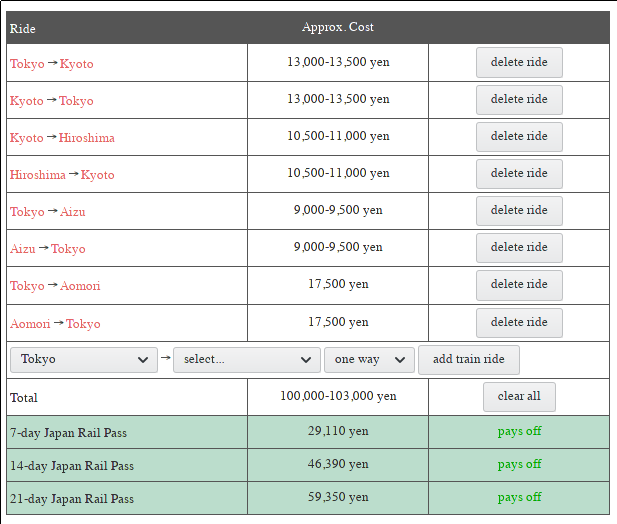Screen dimensions: 617x524
Task: Delete the Tokyo to Aizu ride
Action: 519,210
